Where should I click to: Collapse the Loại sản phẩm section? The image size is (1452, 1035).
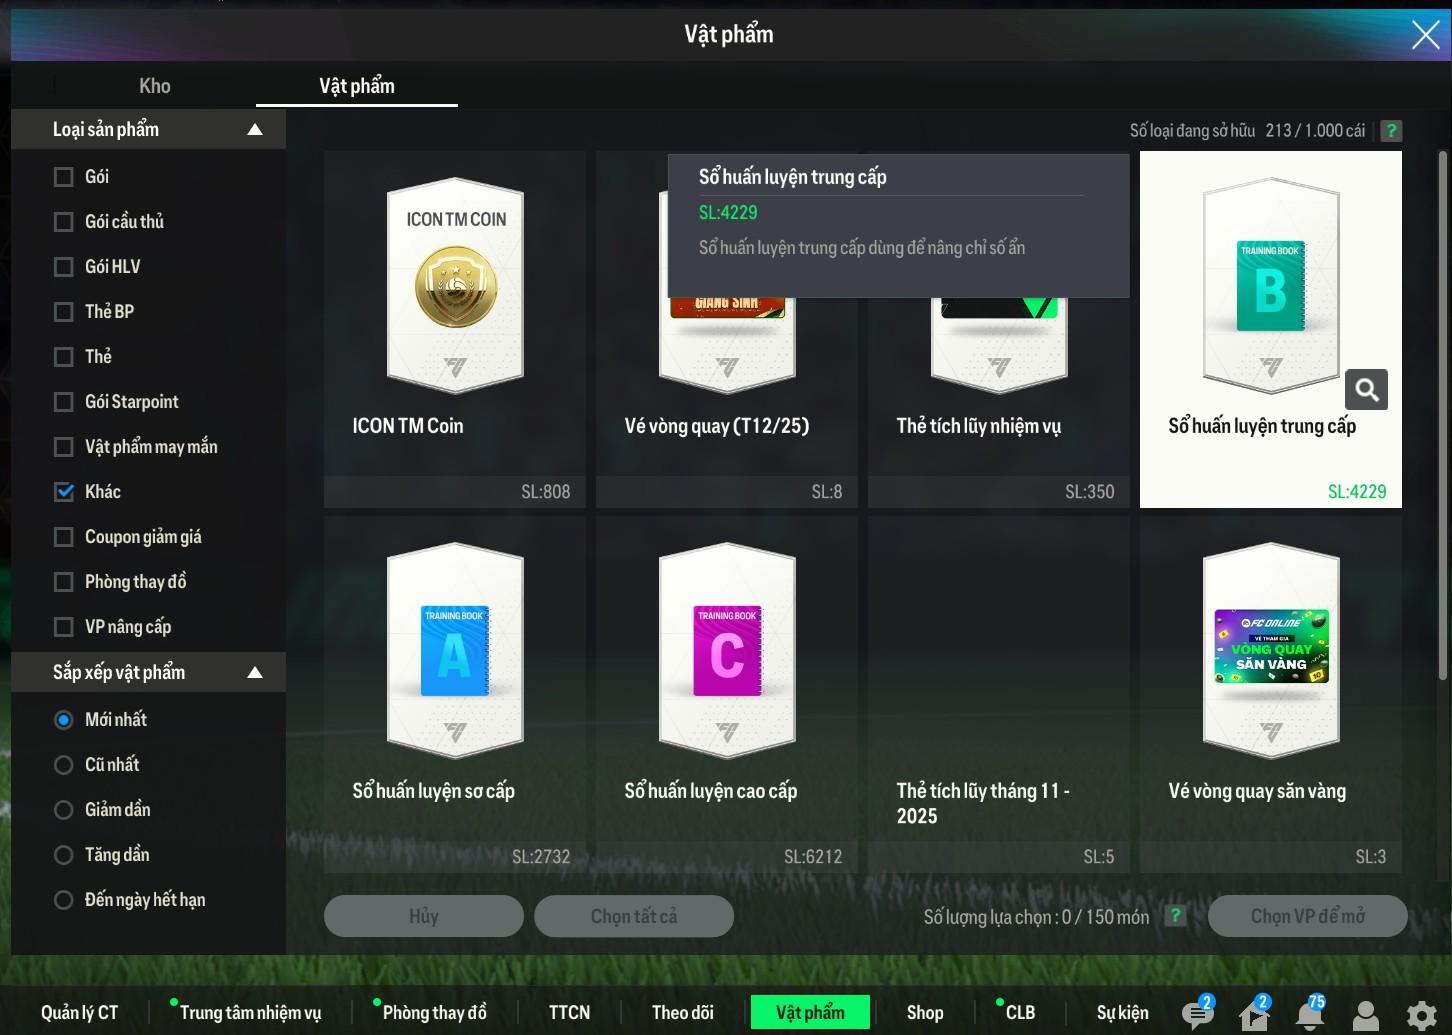255,129
